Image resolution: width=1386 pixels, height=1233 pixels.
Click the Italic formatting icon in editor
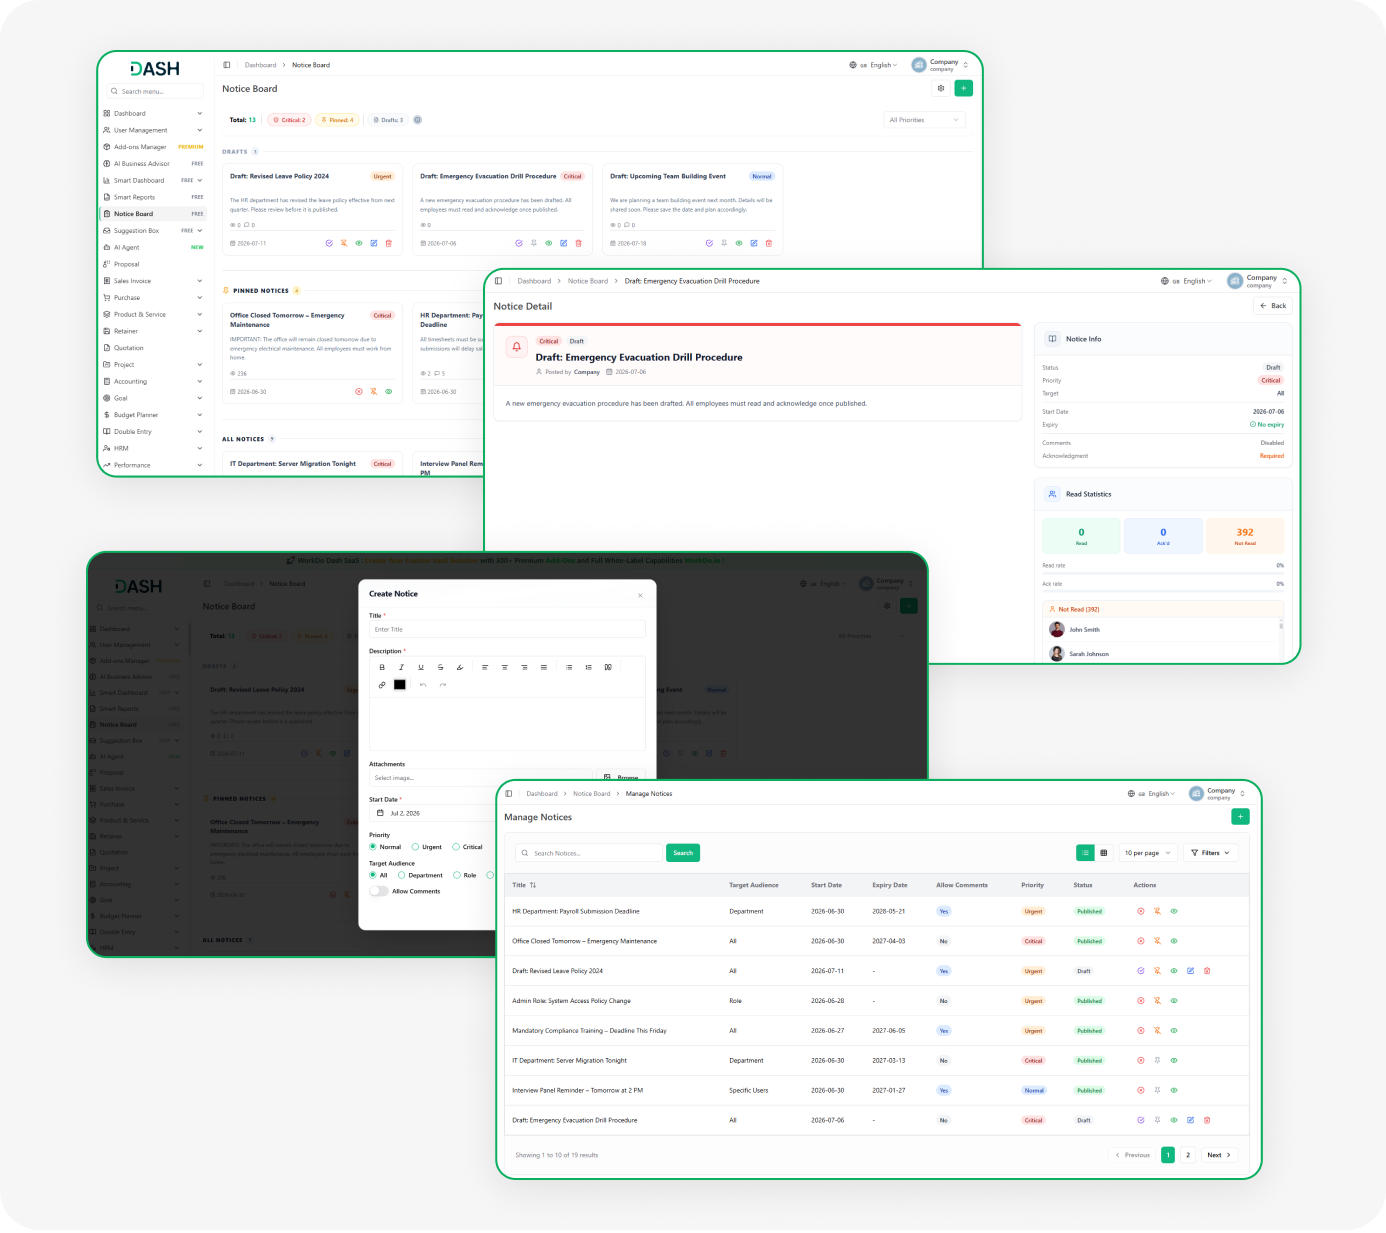(x=401, y=667)
